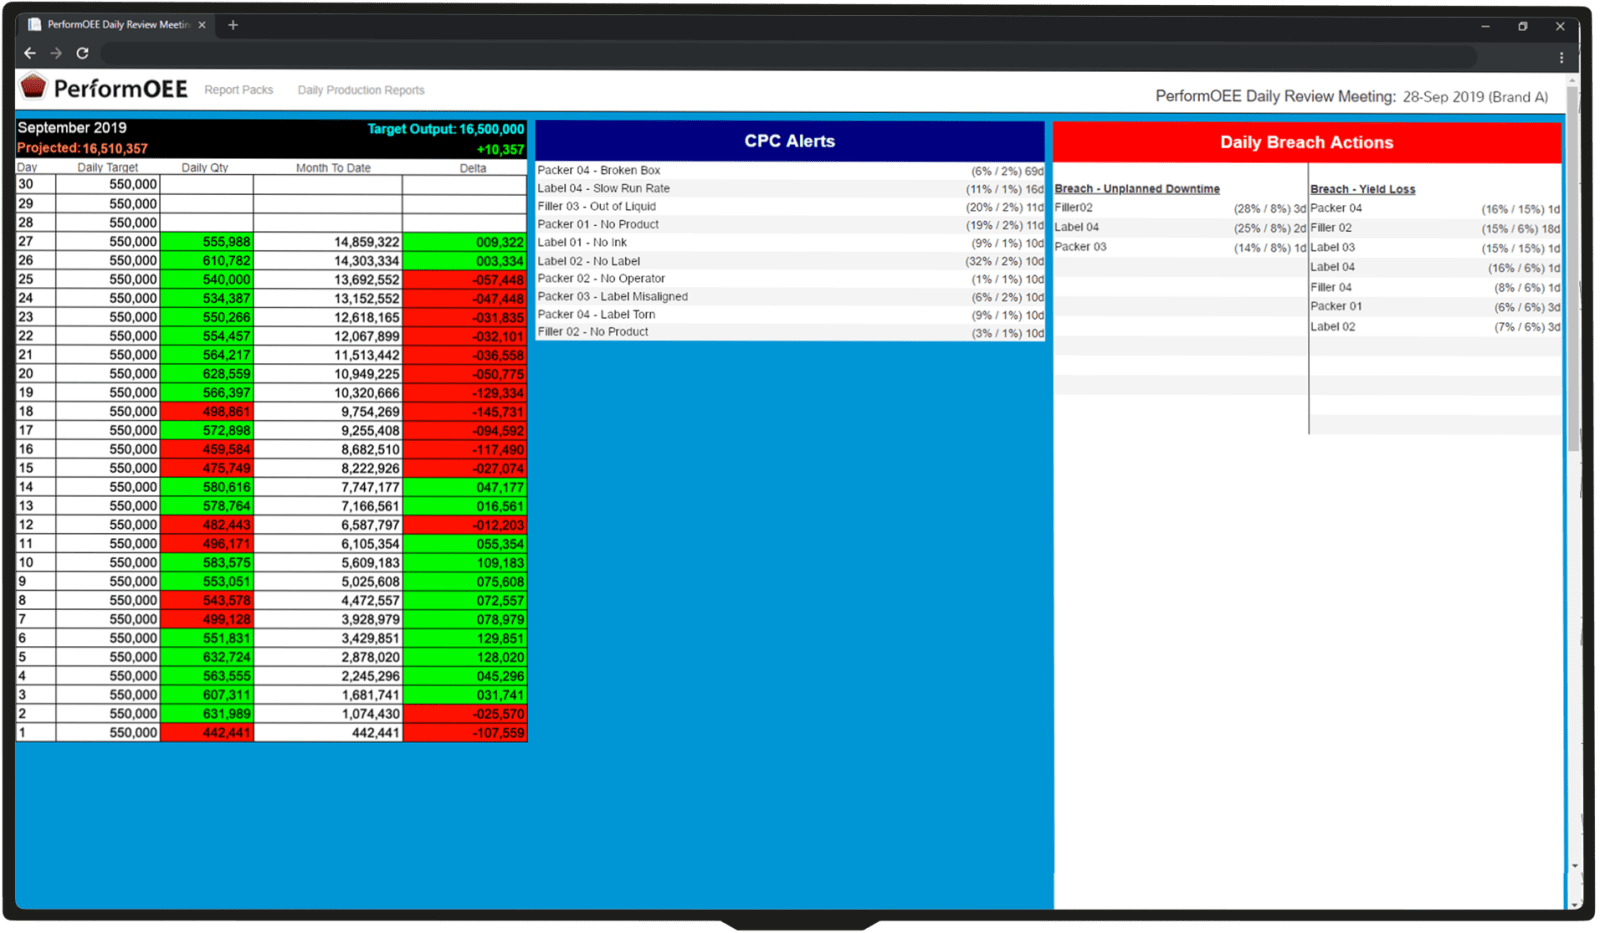1600x933 pixels.
Task: Reload the current page
Action: 83,53
